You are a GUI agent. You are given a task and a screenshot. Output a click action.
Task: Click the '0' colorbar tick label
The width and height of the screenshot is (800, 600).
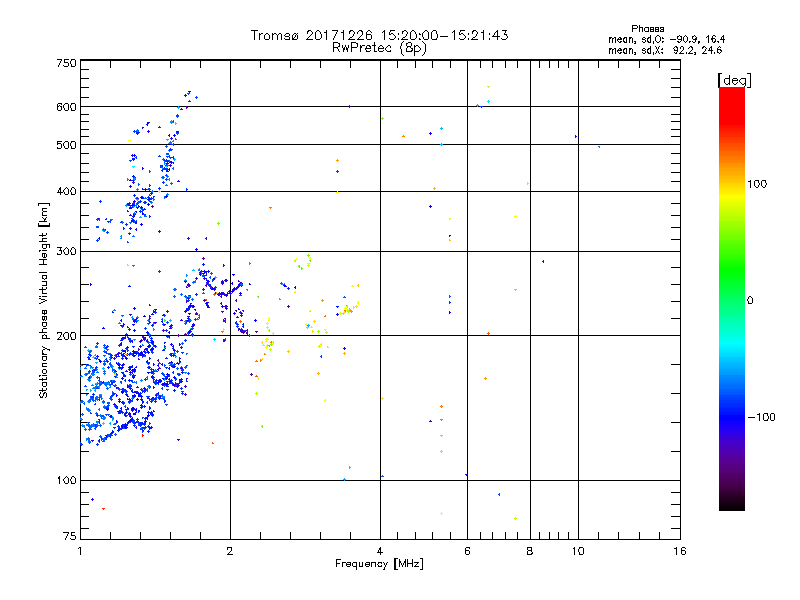tap(750, 301)
